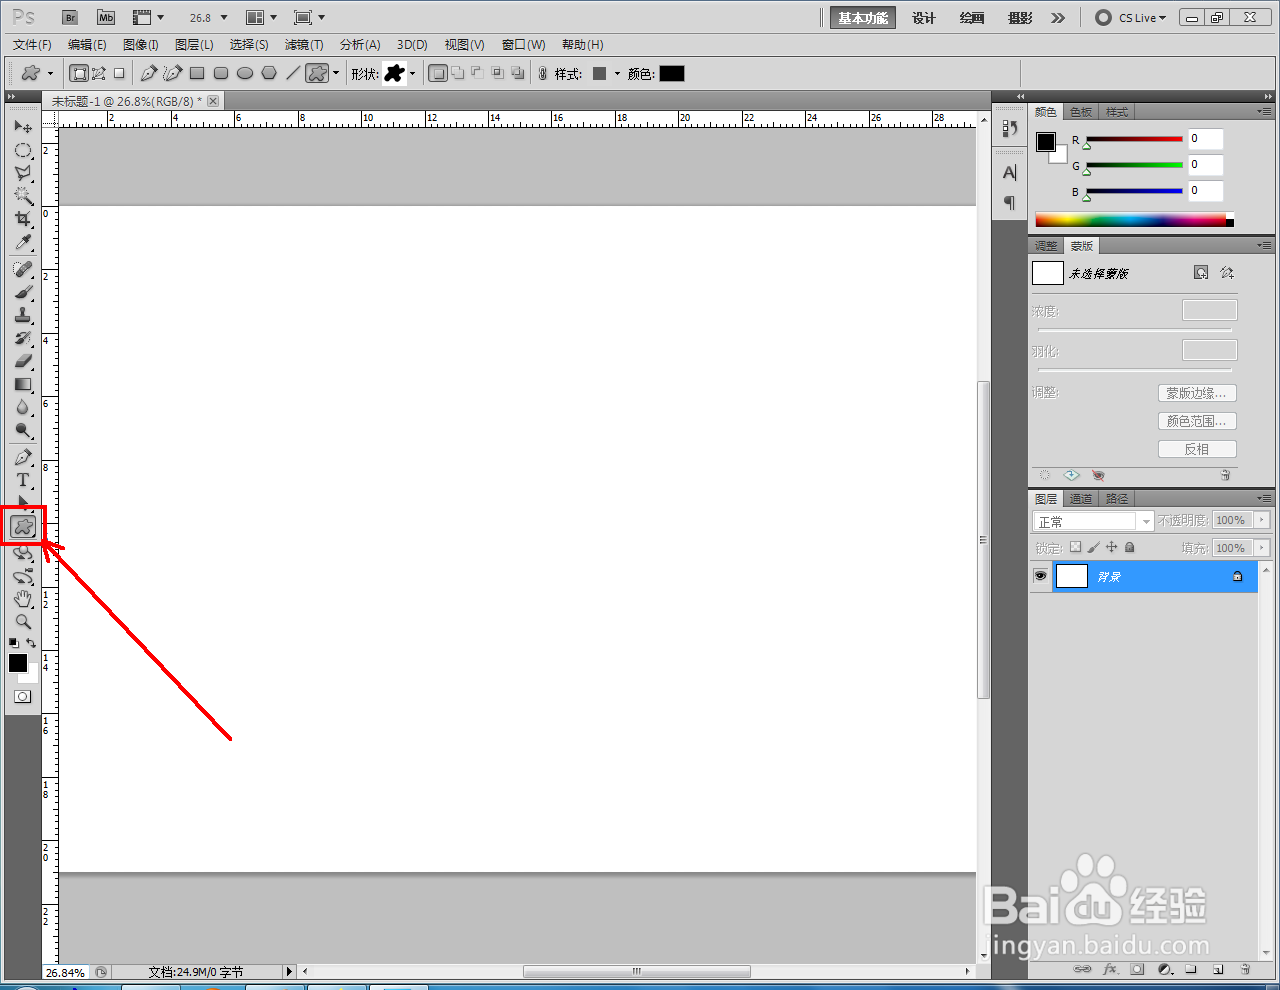1280x990 pixels.
Task: Select the Spot Healing Brush tool
Action: click(x=23, y=270)
